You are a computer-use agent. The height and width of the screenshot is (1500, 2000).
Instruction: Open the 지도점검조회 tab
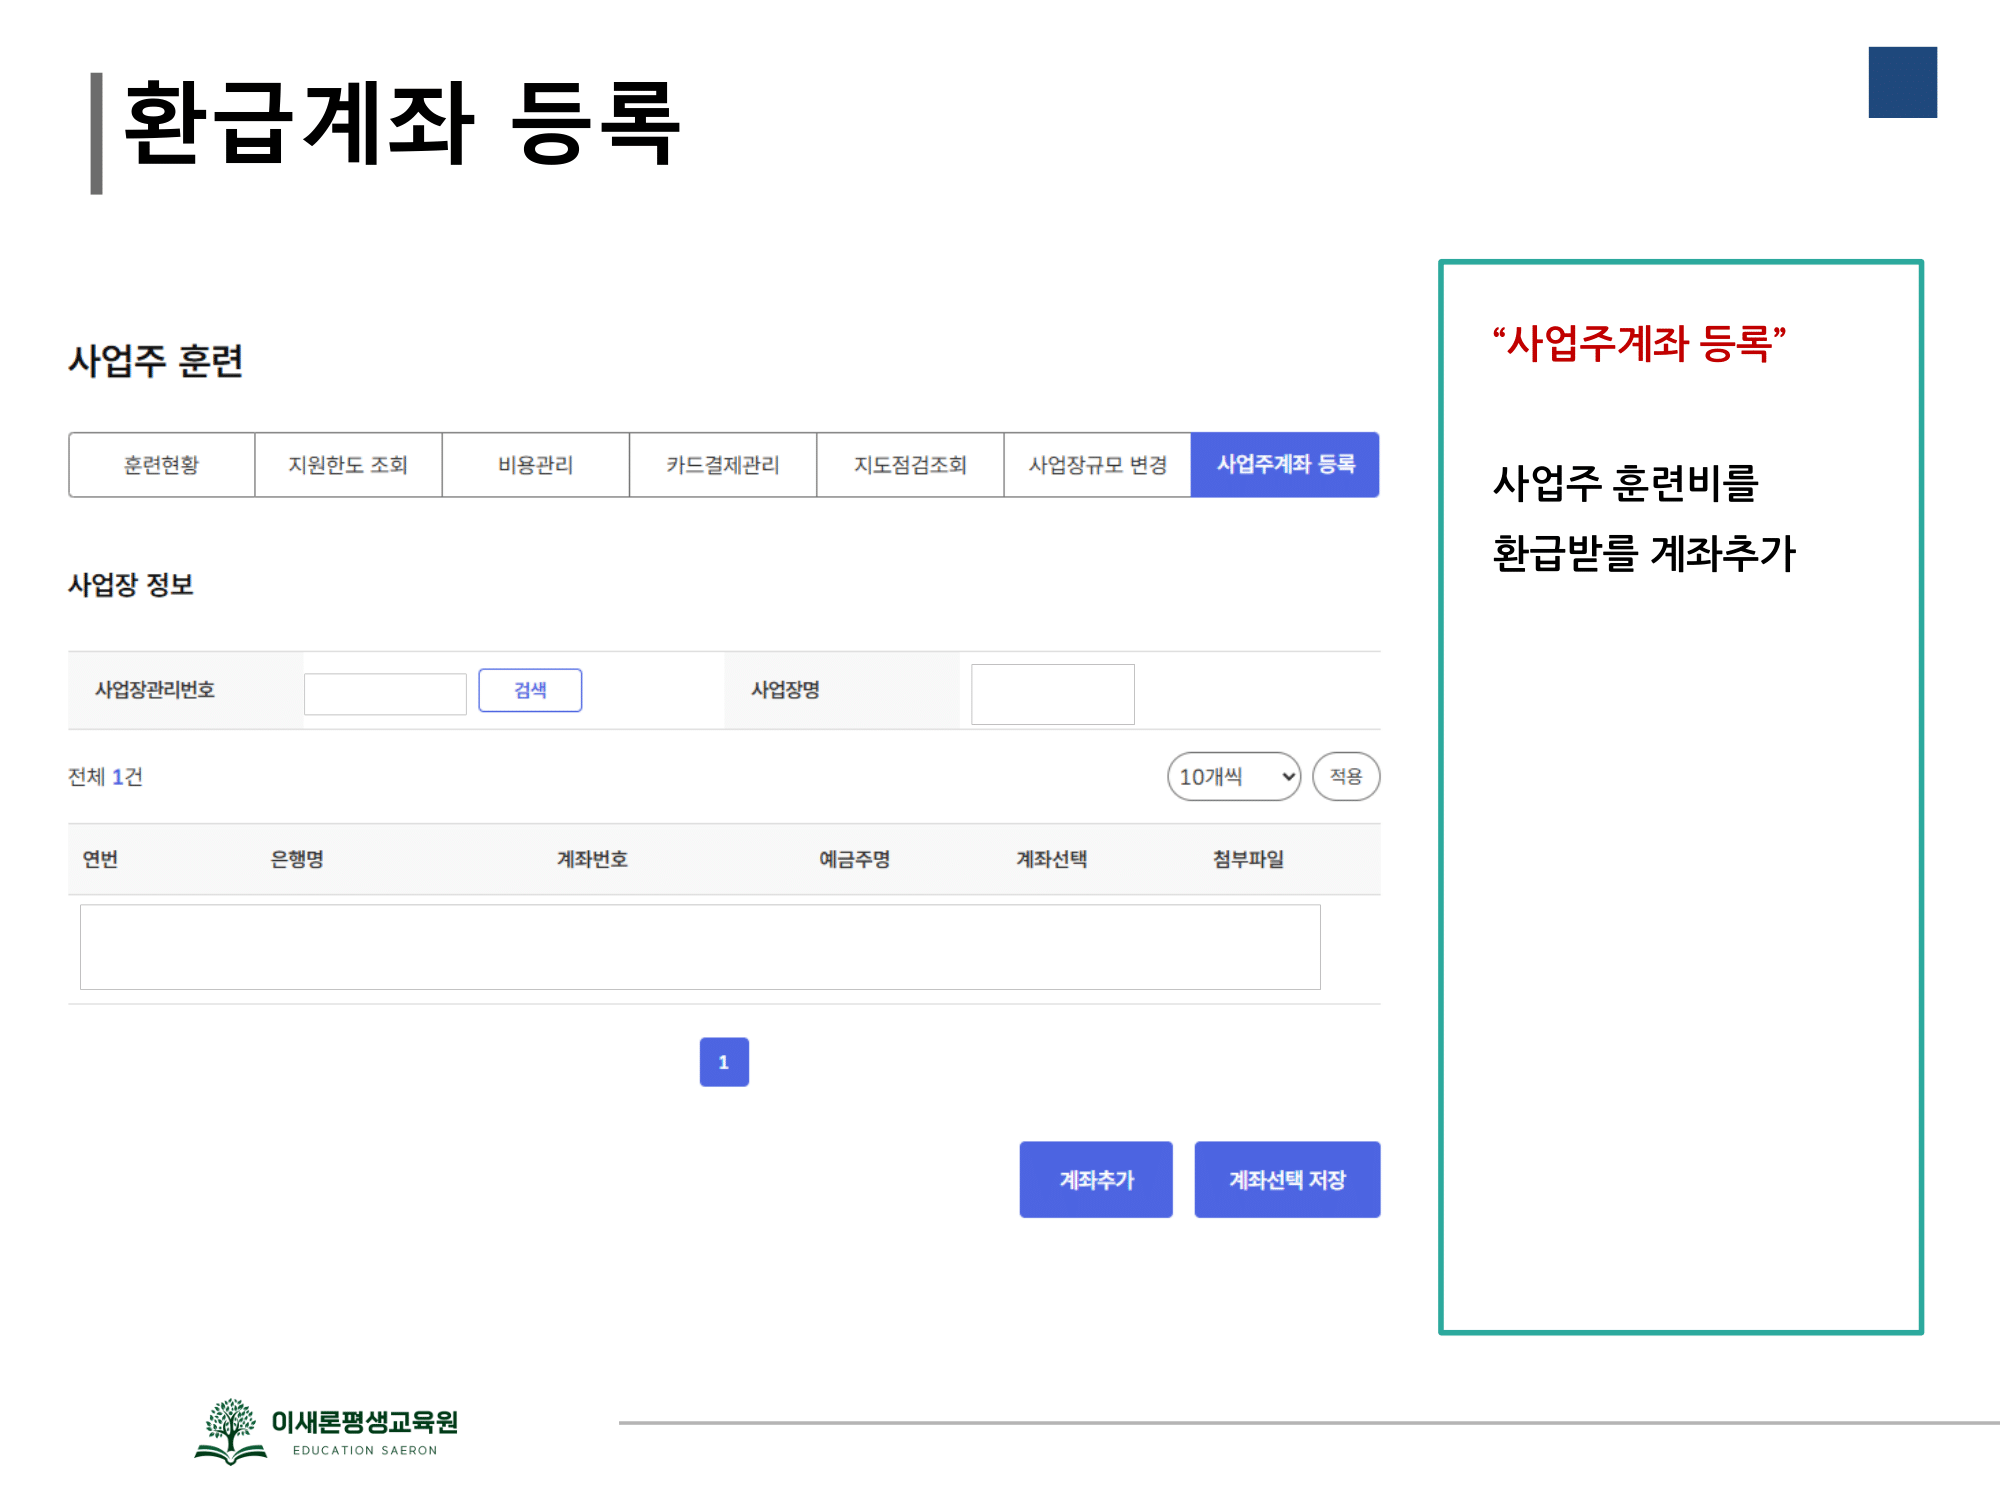(910, 465)
